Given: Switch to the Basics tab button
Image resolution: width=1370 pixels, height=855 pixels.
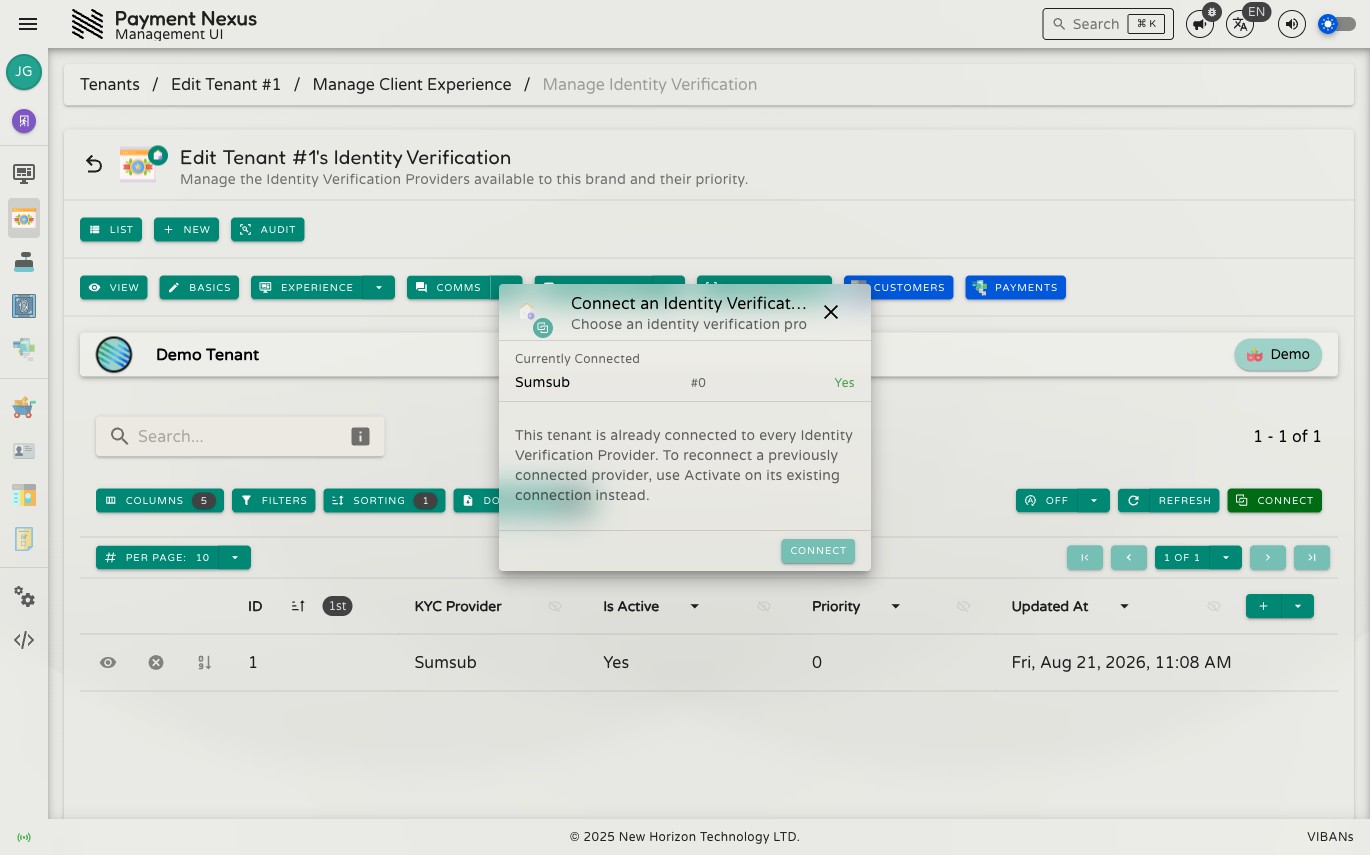Looking at the screenshot, I should click(x=199, y=287).
